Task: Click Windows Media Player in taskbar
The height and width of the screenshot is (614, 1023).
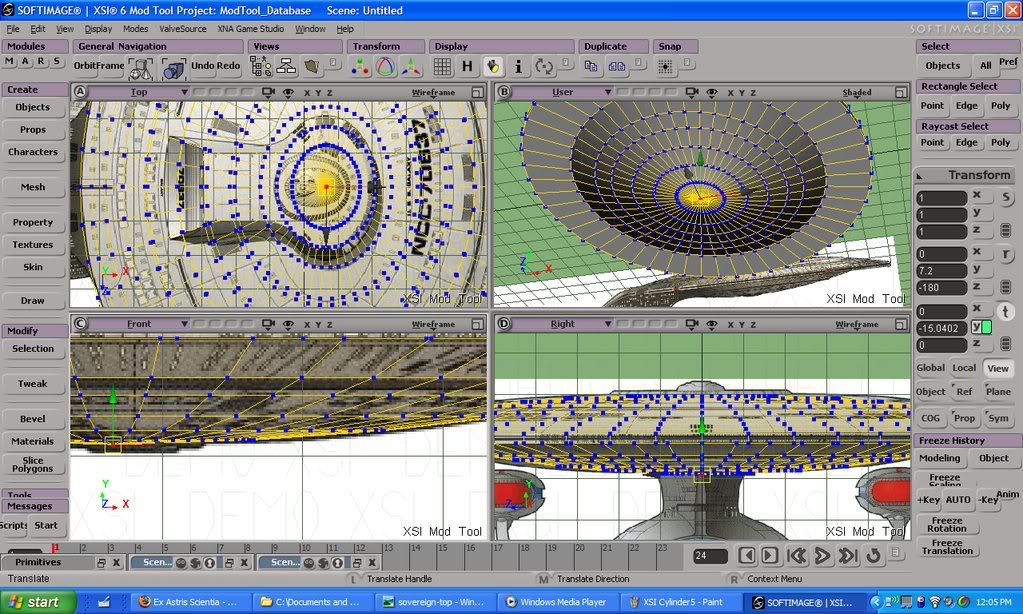Action: 557,602
